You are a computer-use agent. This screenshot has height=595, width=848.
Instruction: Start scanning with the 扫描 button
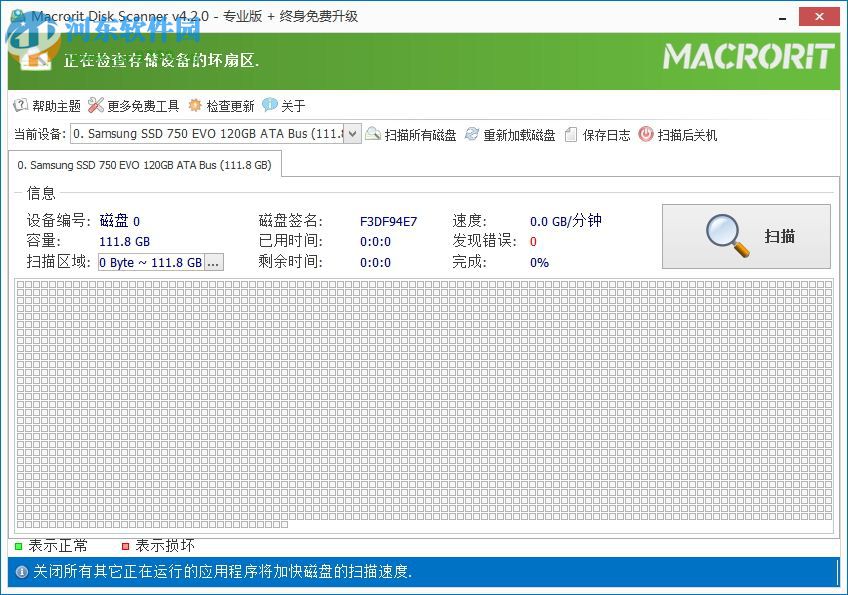tap(746, 237)
